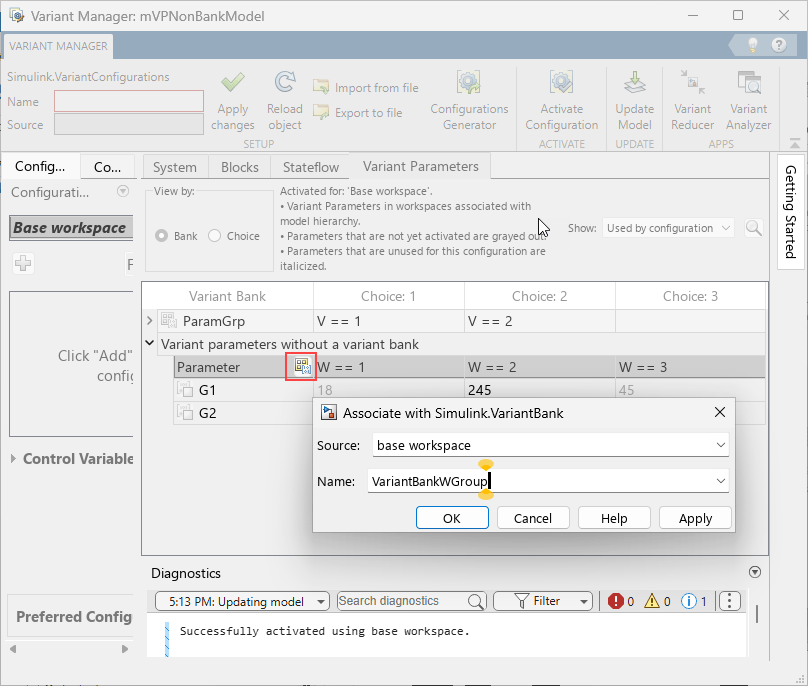Click the errors count icon in Diagnostics

click(615, 601)
